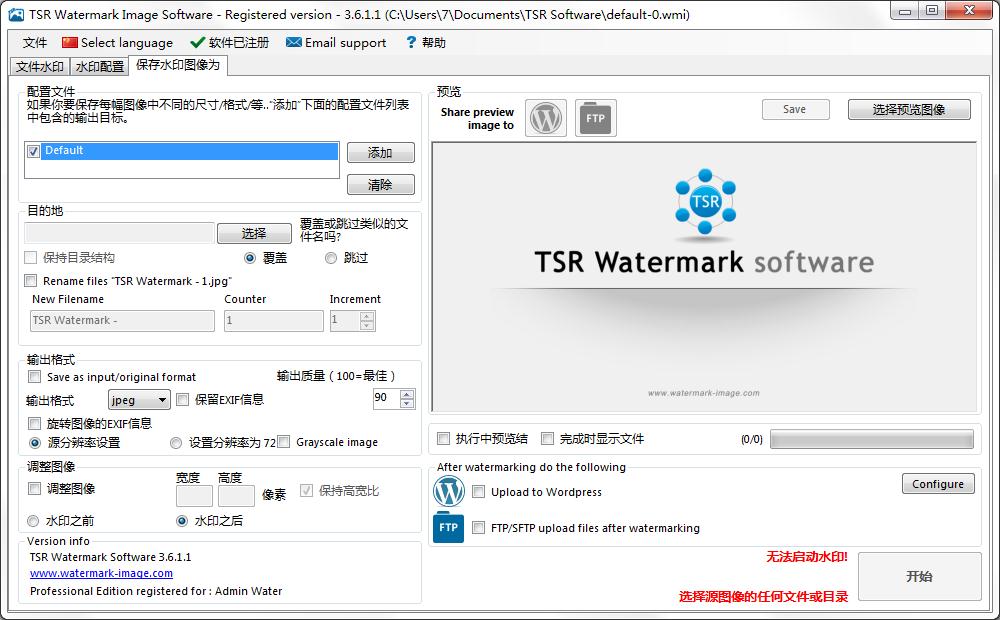
Task: Select 覆盖 radio option
Action: point(250,258)
